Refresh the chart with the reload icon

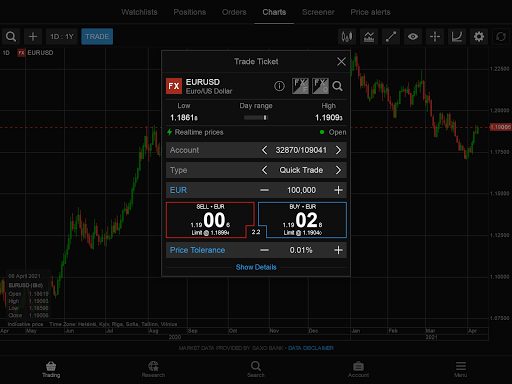[x=501, y=36]
